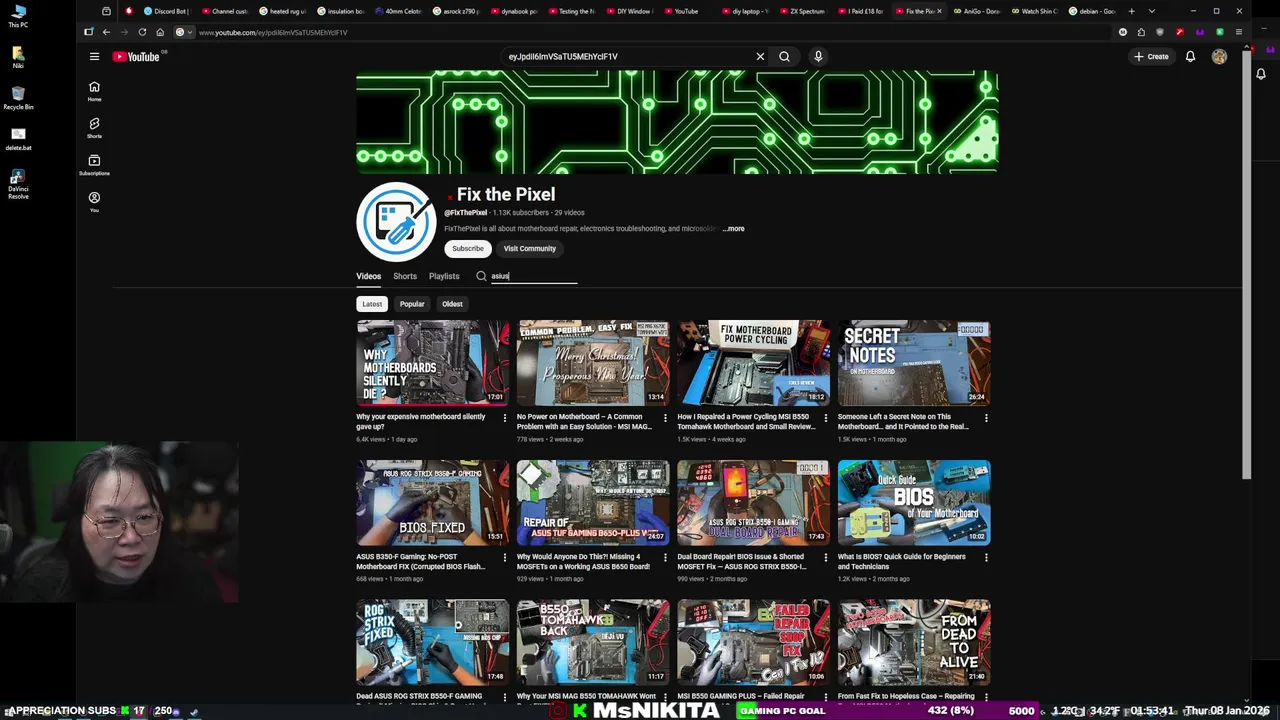Click the Visit Community button
The width and height of the screenshot is (1280, 720).
529,249
